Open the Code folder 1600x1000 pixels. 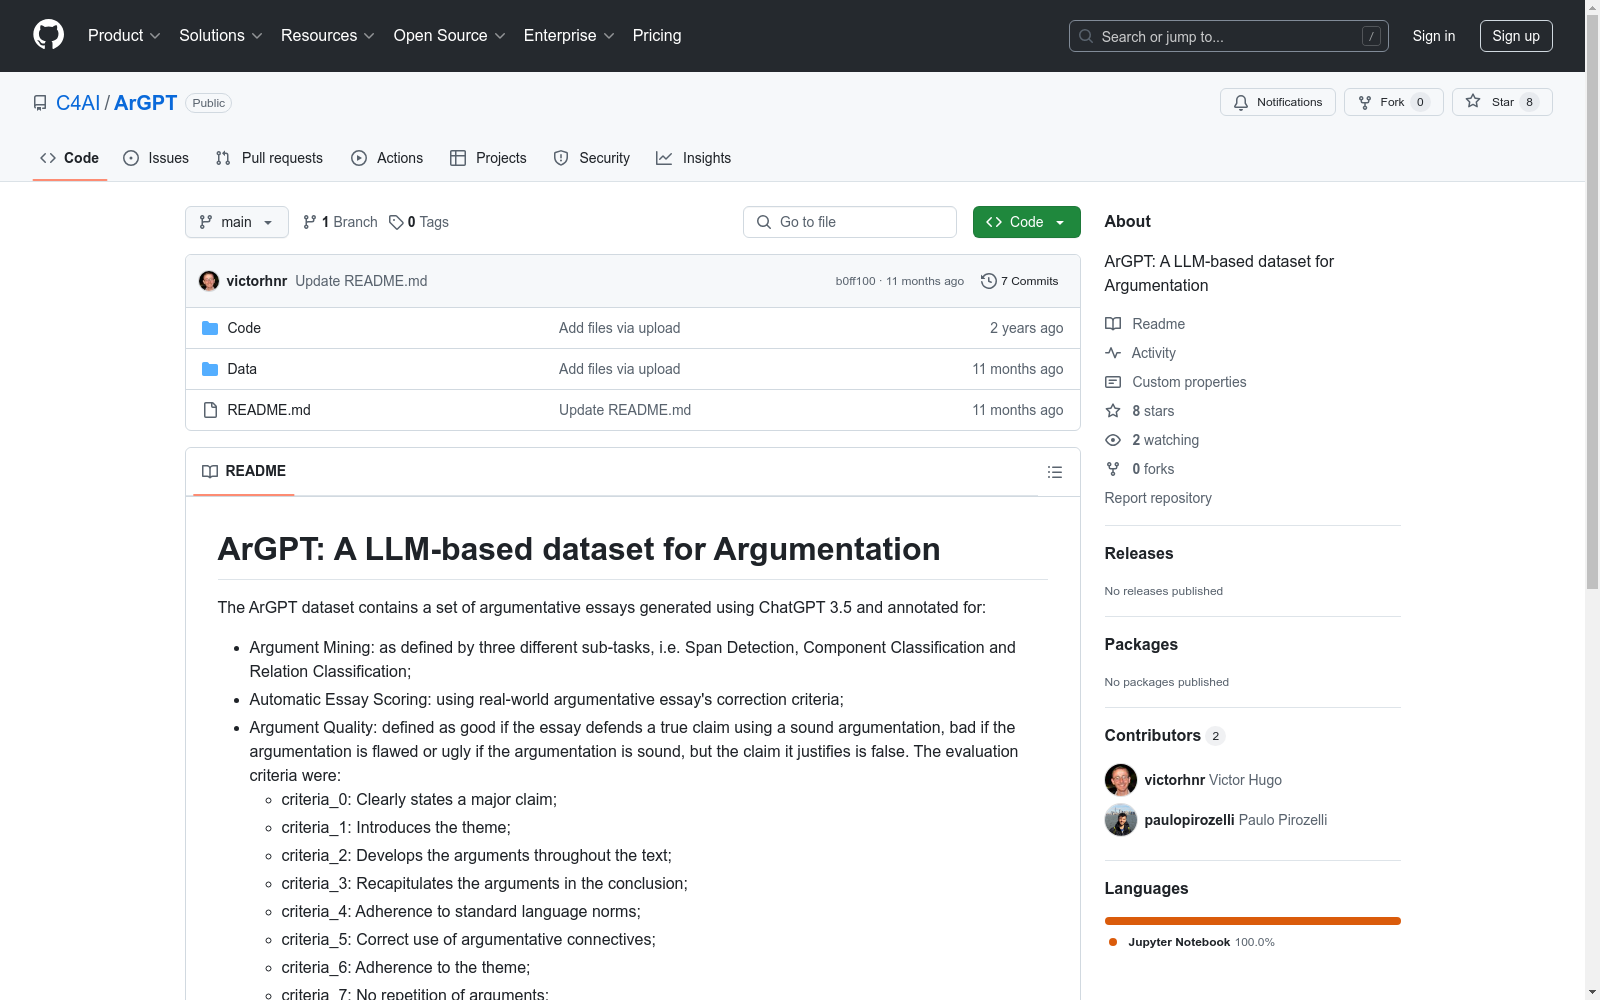(x=244, y=328)
